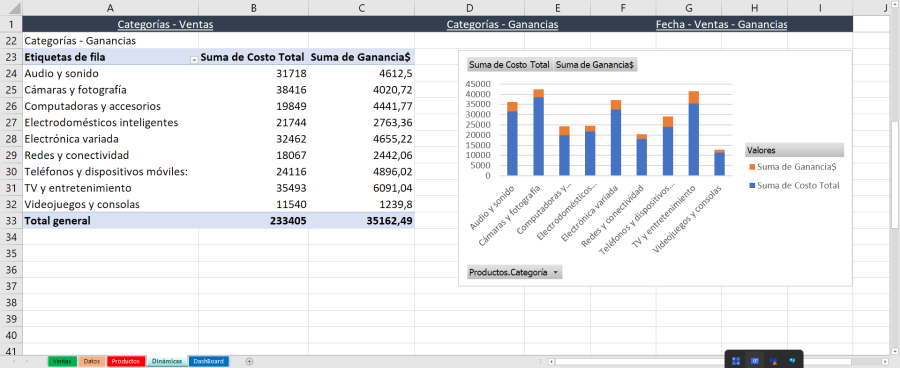900x368 pixels.
Task: Select the blue Suma de Costo Total legend swatch
Action: pyautogui.click(x=752, y=185)
